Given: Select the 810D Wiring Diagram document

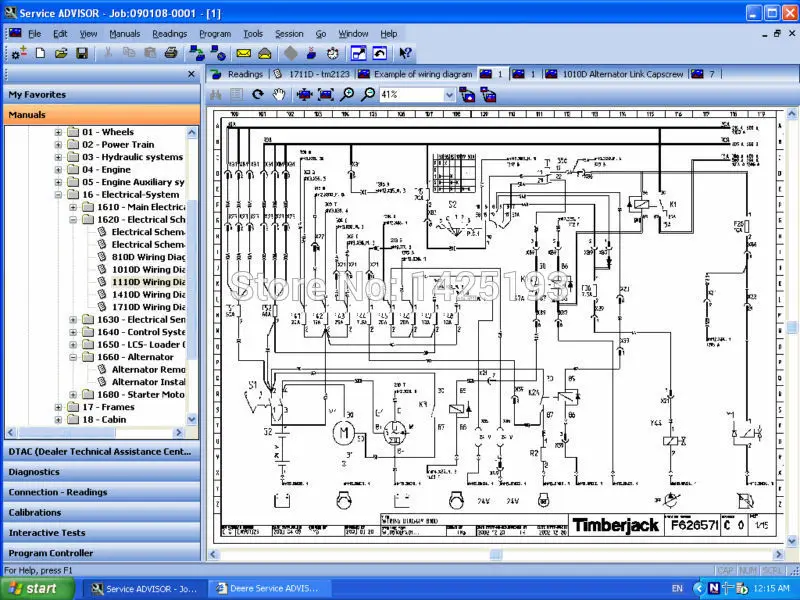Looking at the screenshot, I should click(148, 257).
